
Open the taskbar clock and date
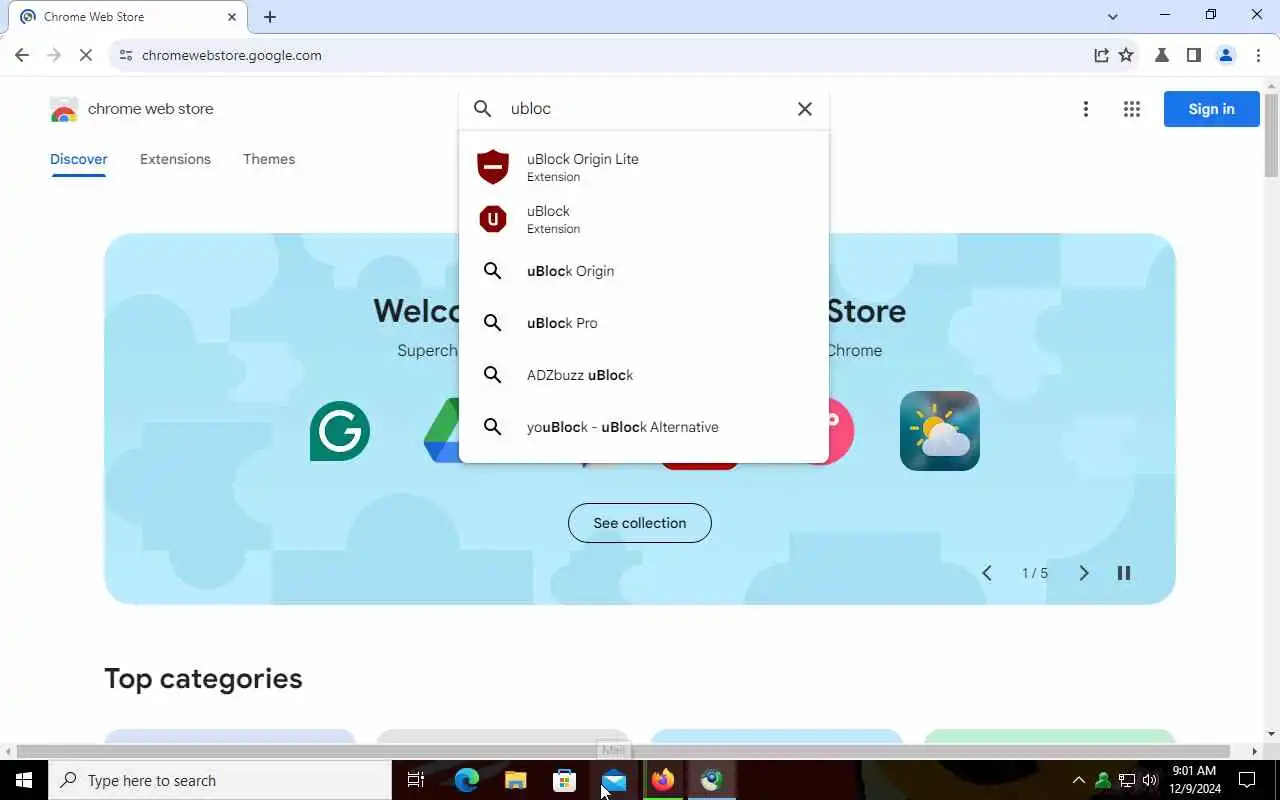pyautogui.click(x=1193, y=780)
